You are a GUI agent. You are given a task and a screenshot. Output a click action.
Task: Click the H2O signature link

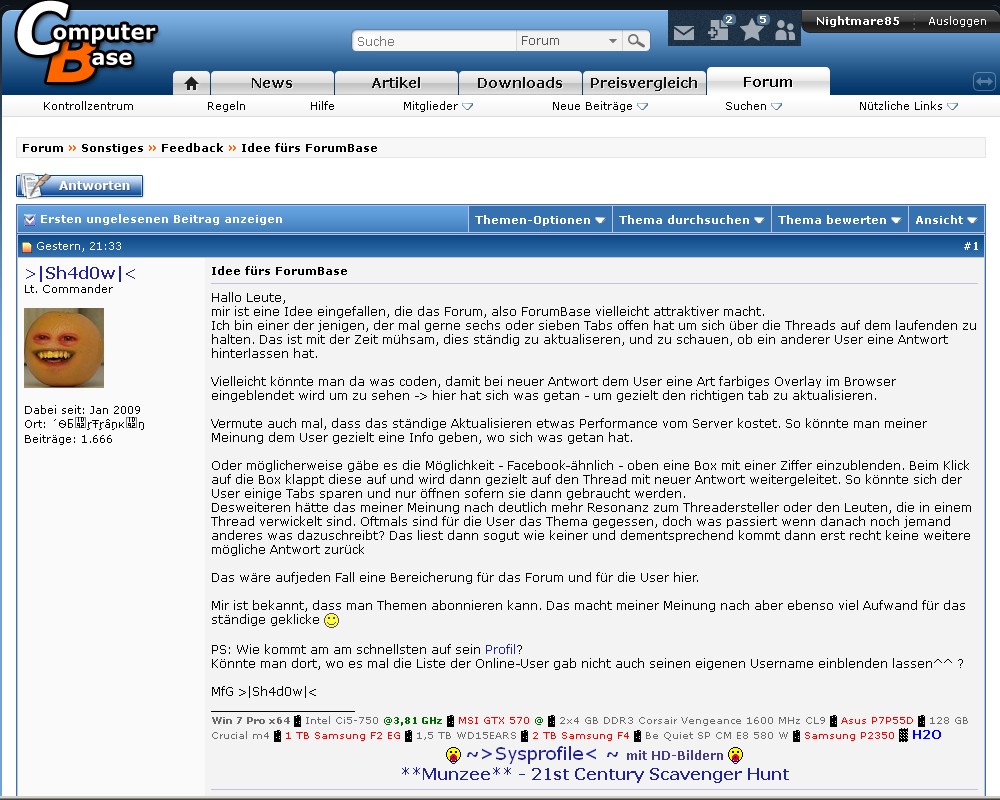click(927, 735)
